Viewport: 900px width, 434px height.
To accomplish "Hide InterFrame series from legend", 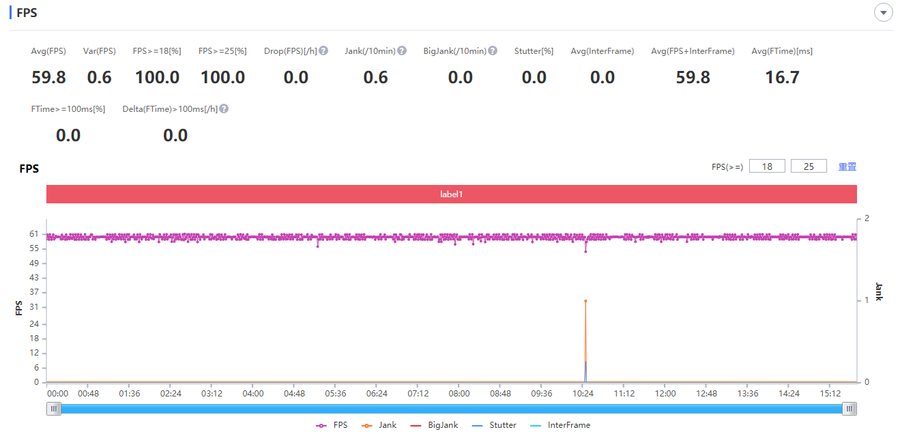I will coord(559,425).
